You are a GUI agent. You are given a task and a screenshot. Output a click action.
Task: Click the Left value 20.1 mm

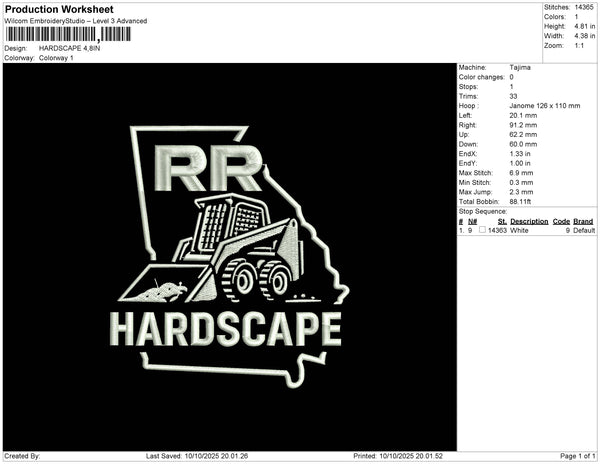(523, 116)
